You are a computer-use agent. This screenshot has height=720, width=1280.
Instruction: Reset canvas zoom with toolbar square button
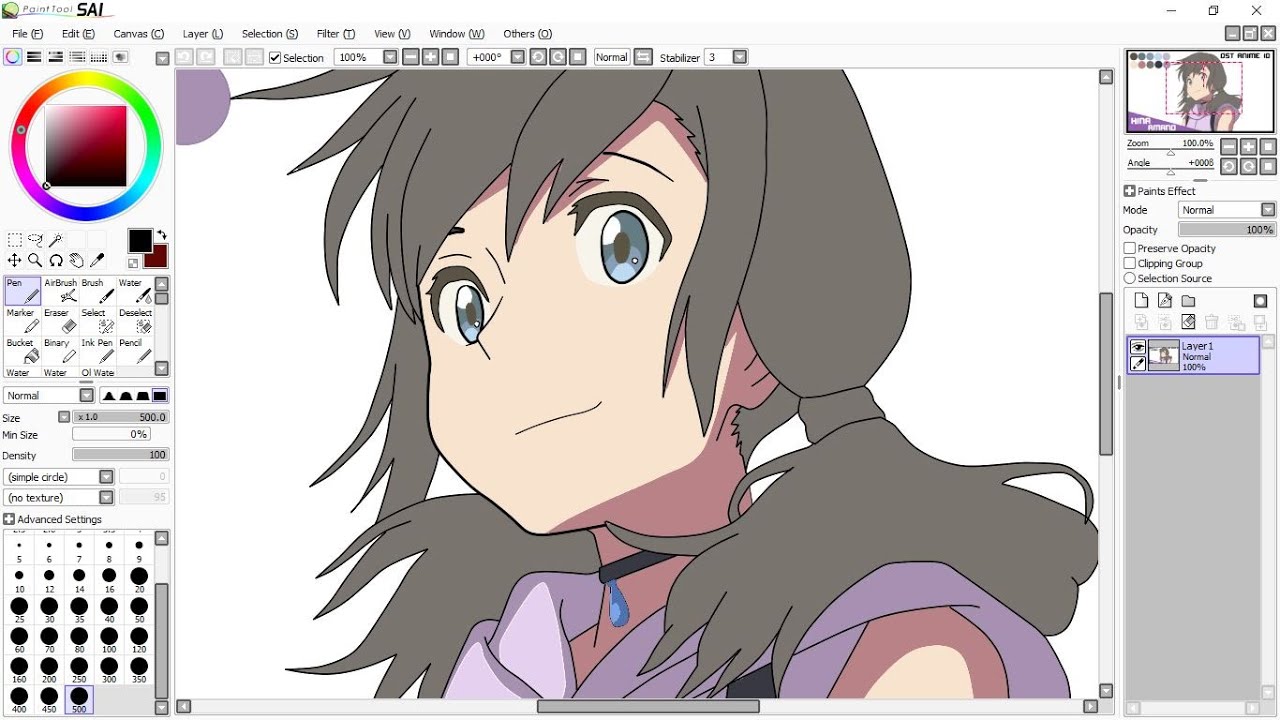point(450,57)
